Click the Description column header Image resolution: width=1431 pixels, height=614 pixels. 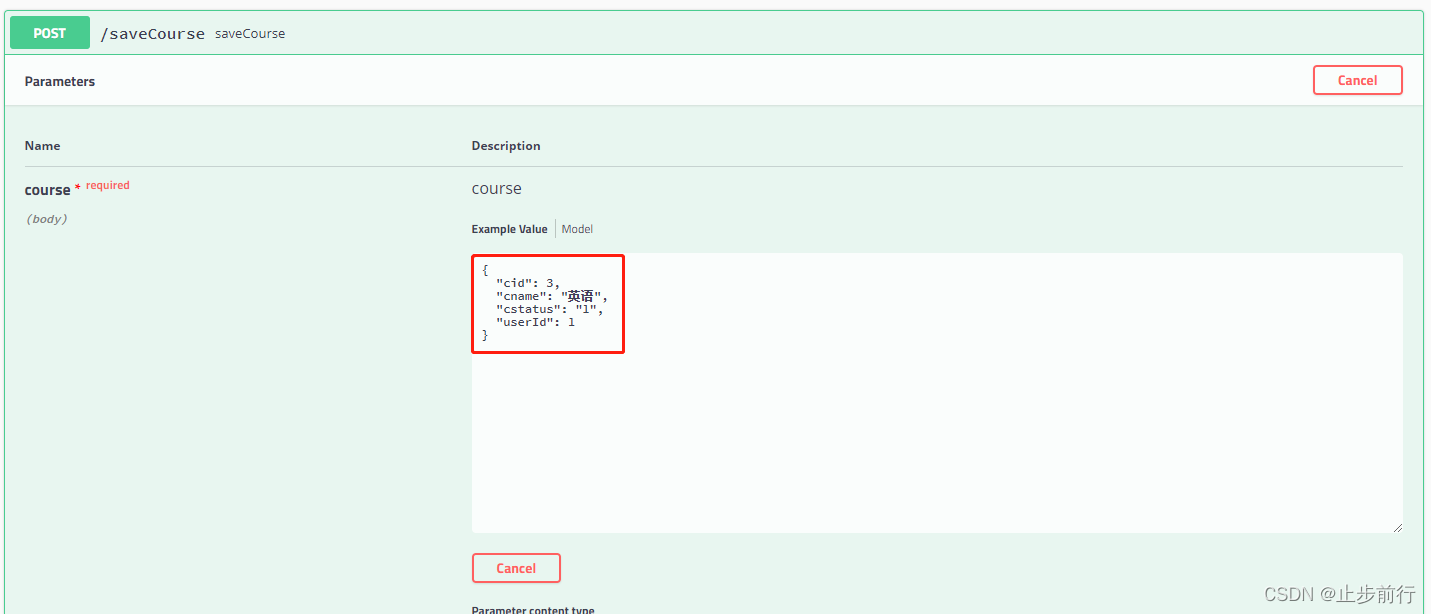[506, 146]
